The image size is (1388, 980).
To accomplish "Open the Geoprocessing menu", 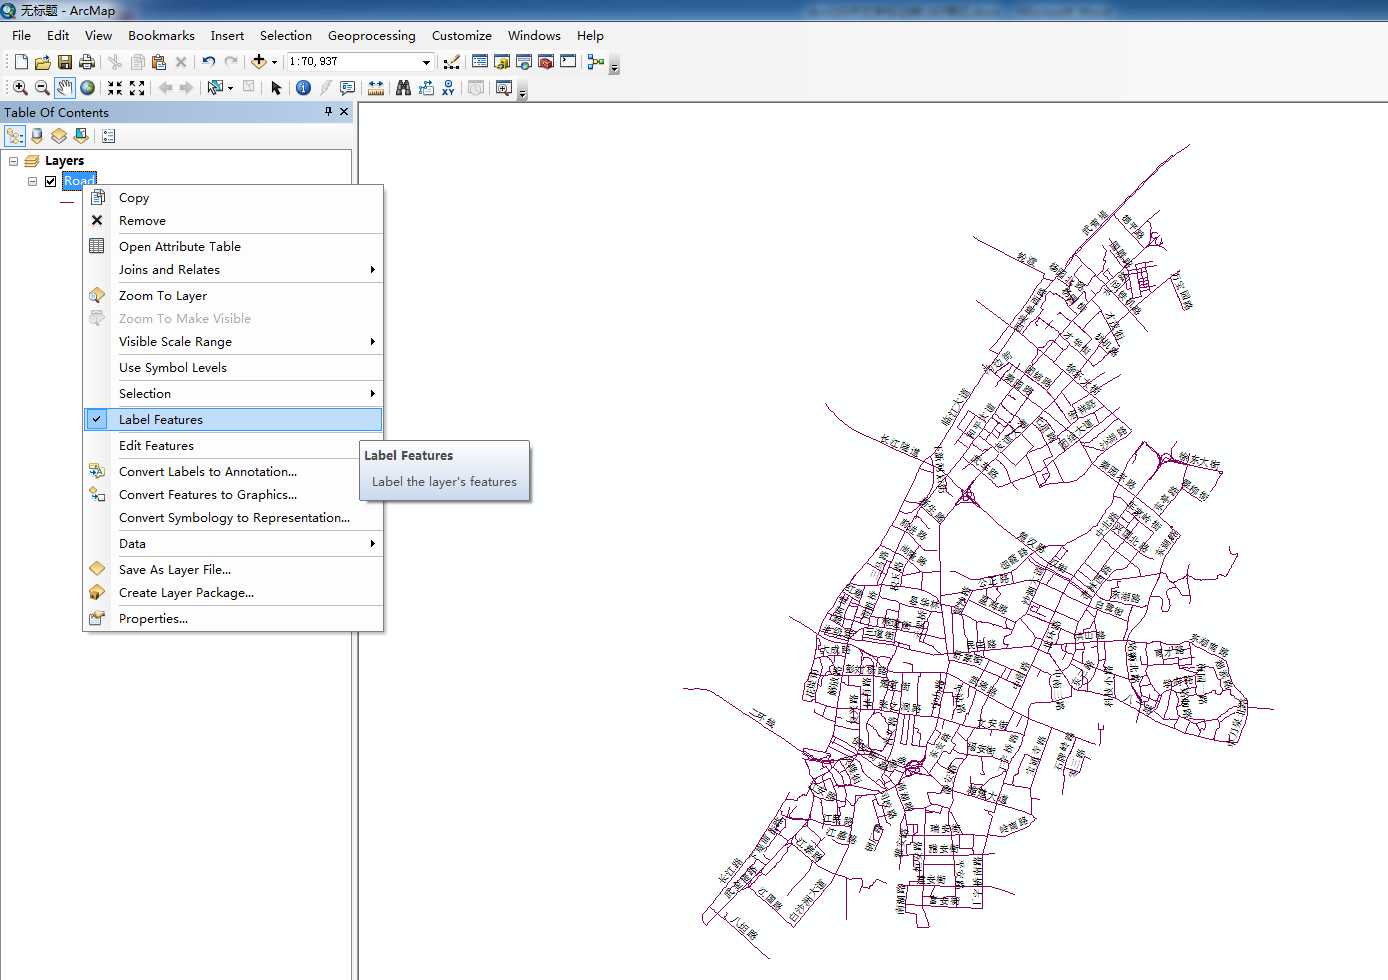I will tap(372, 35).
